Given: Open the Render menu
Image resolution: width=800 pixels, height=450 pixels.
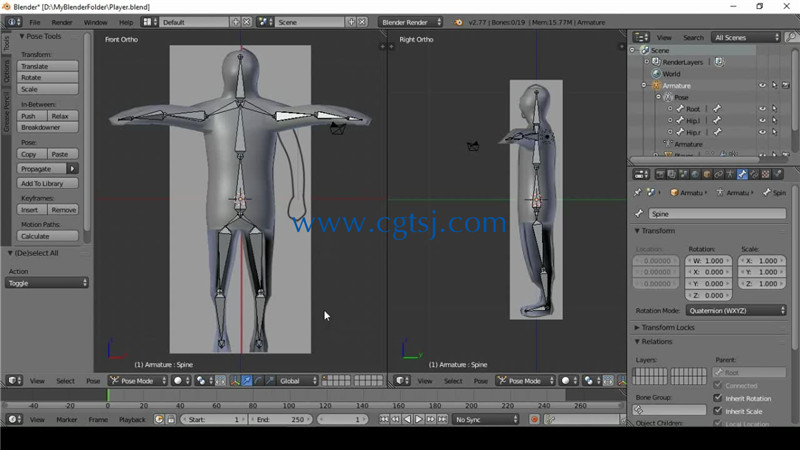Looking at the screenshot, I should [62, 22].
